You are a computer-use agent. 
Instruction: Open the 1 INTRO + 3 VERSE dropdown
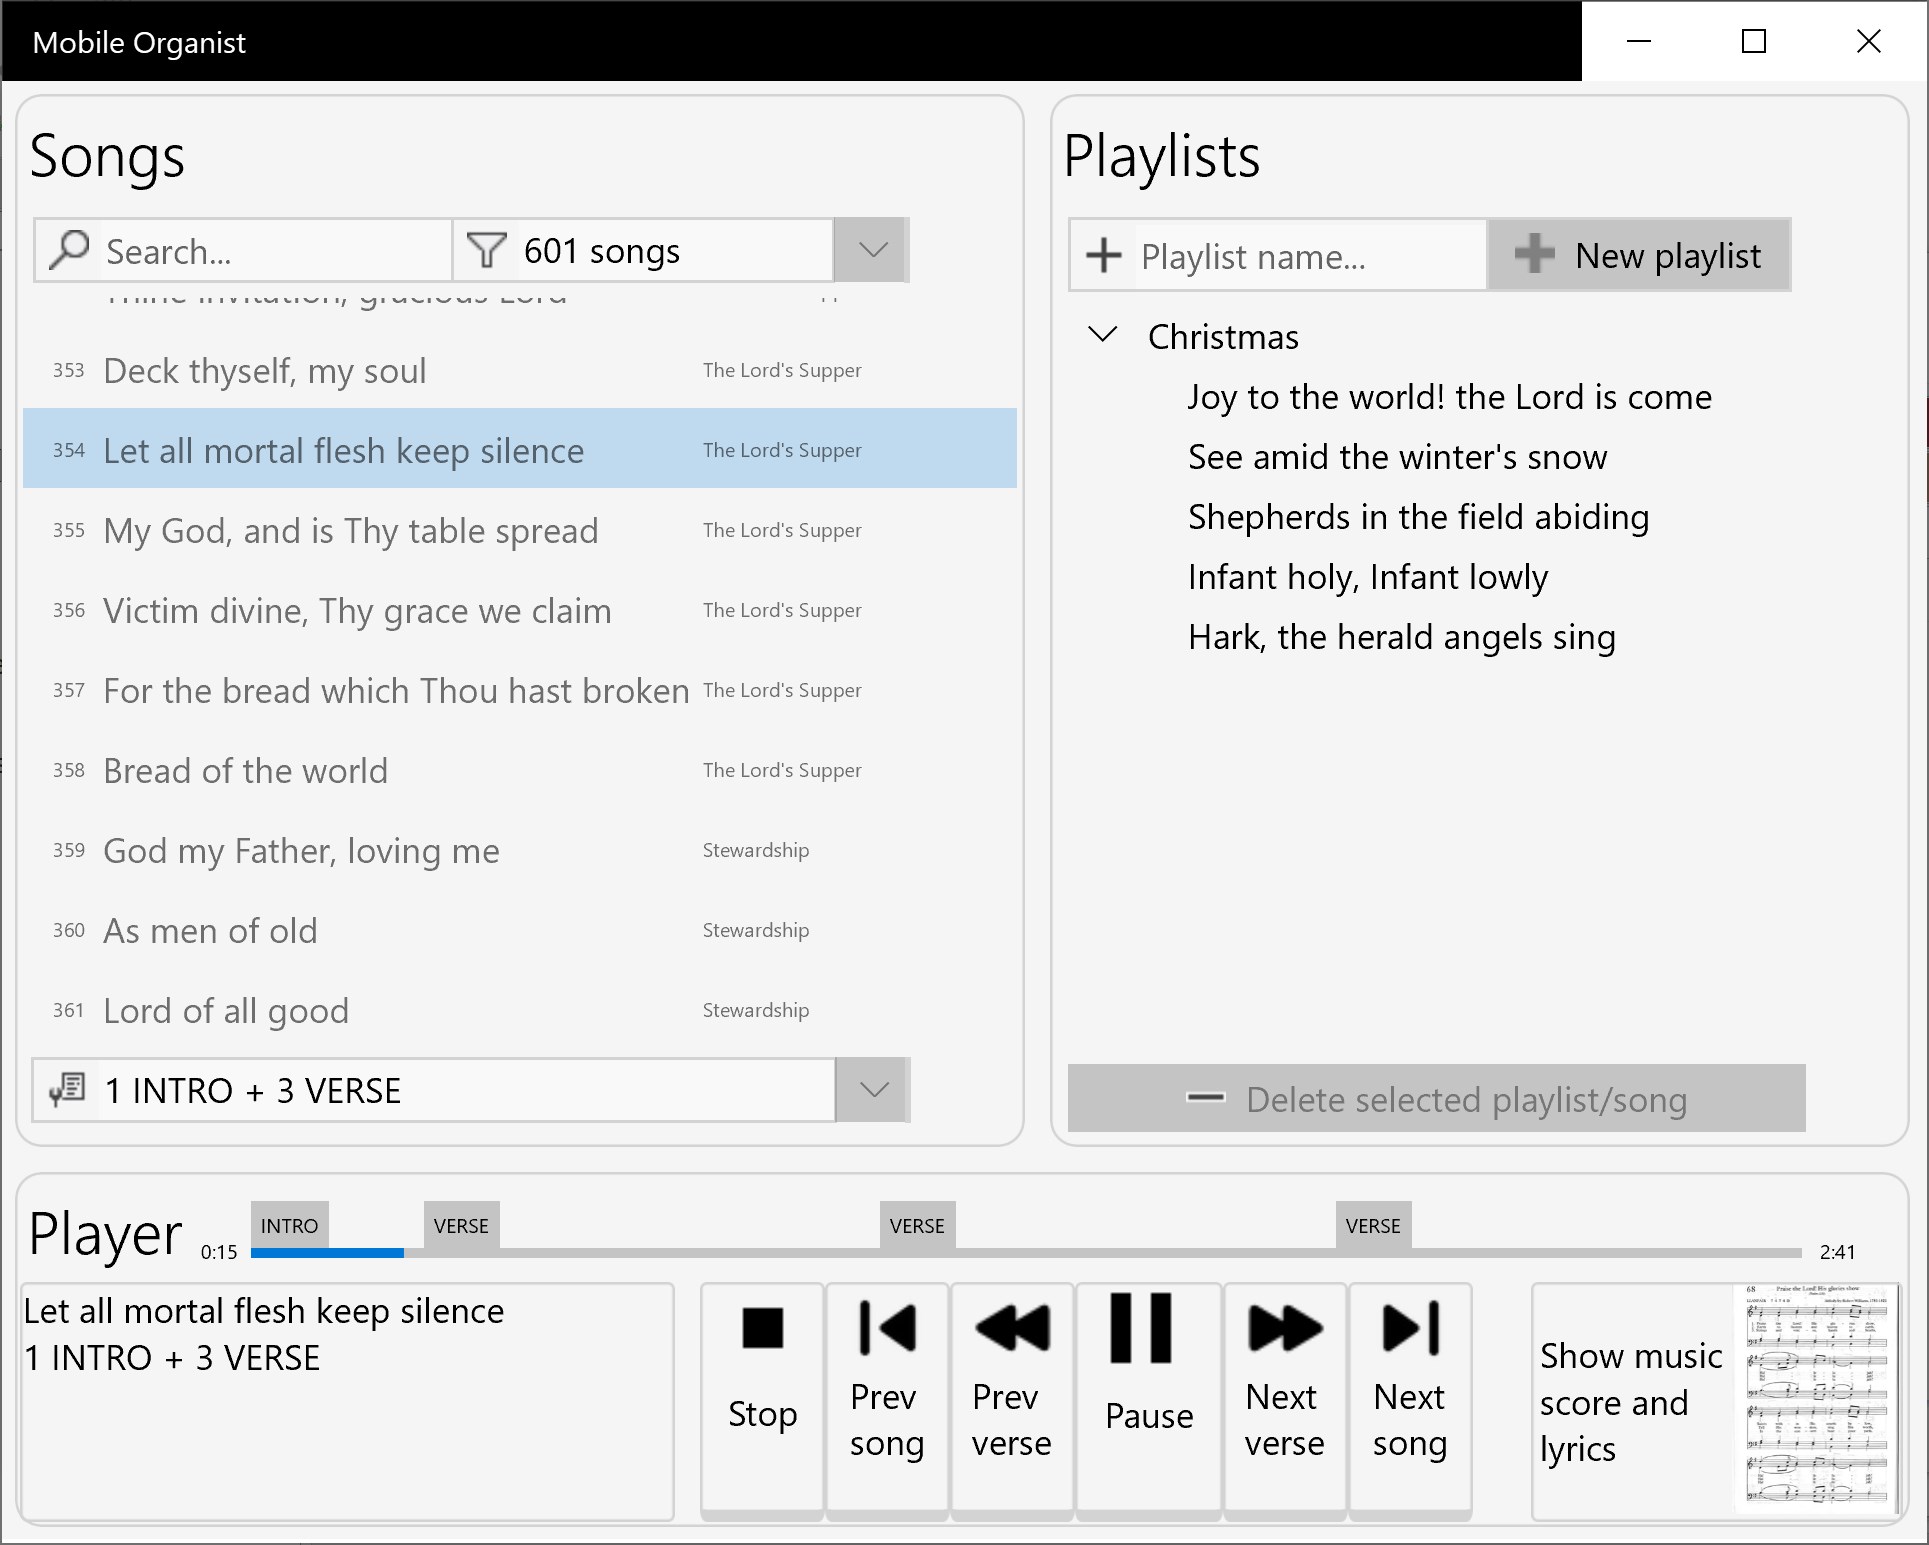coord(873,1090)
